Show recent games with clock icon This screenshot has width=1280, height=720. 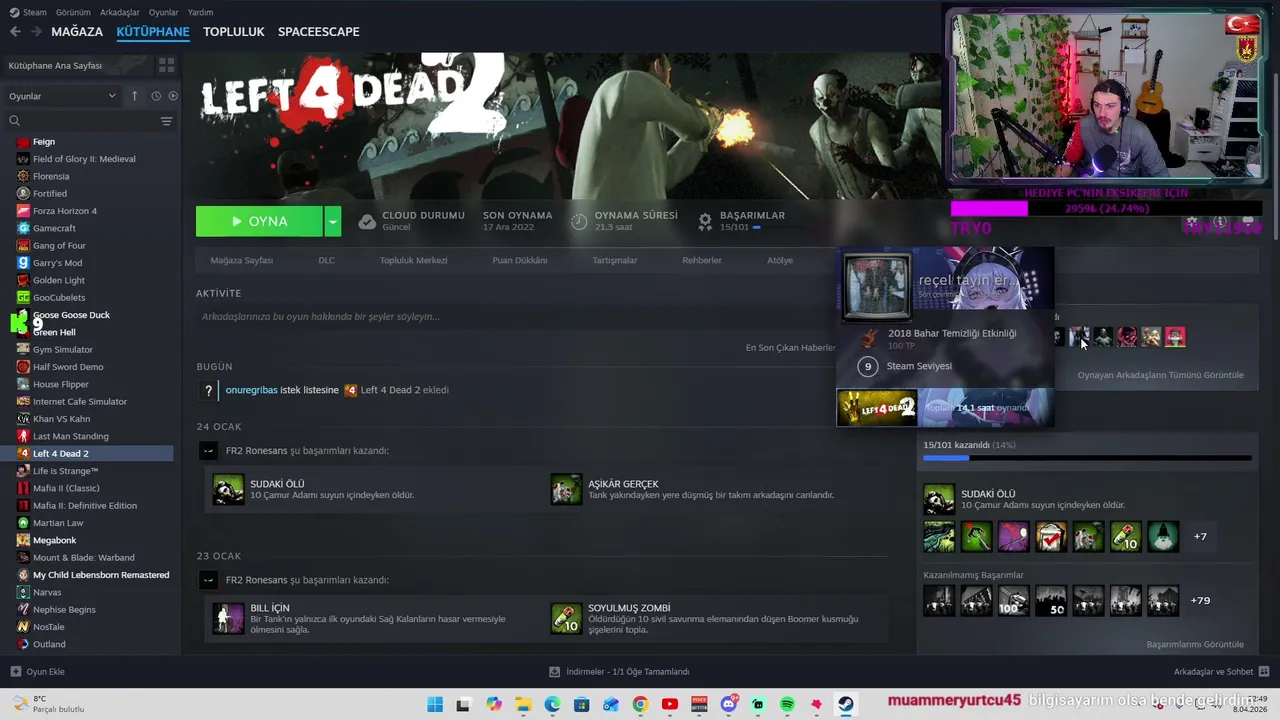156,96
